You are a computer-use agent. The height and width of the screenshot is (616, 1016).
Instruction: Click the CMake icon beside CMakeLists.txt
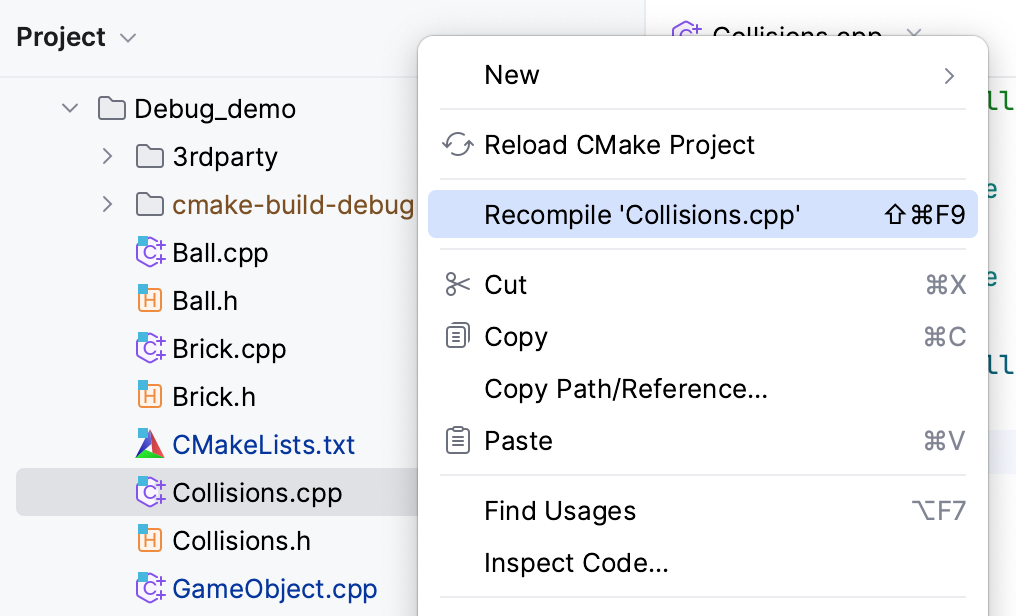pos(149,444)
